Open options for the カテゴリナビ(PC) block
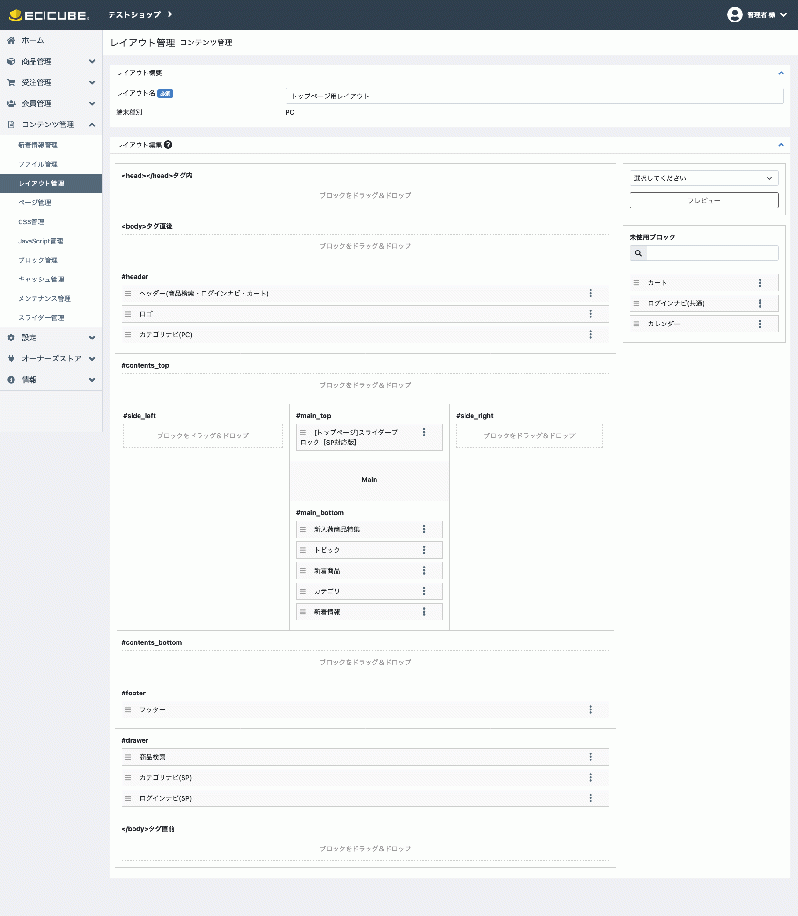Viewport: 798px width, 916px height. pyautogui.click(x=591, y=335)
